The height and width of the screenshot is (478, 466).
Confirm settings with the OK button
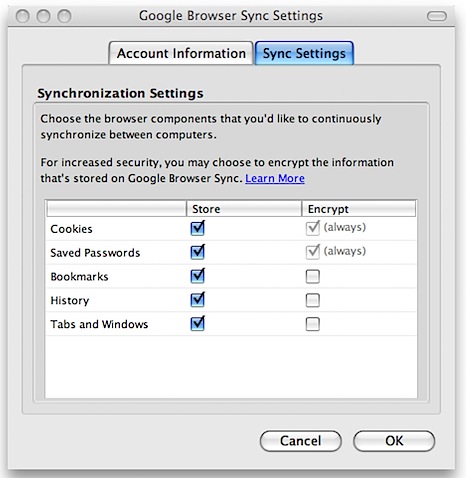394,441
